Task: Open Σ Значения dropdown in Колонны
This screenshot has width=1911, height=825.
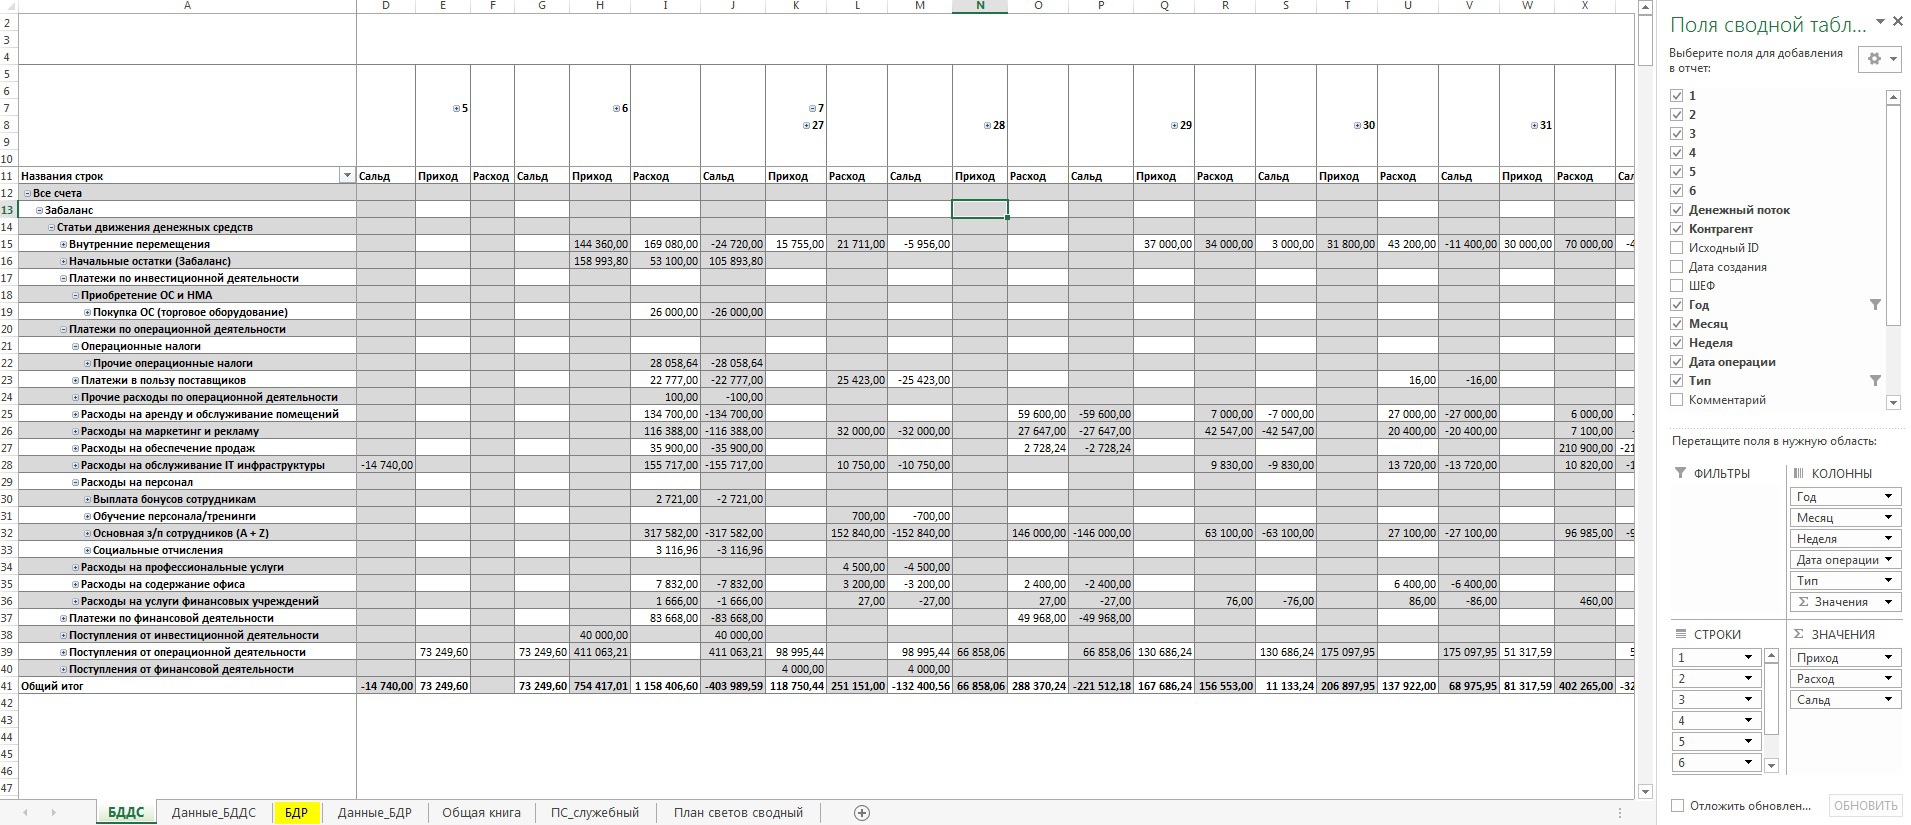Action: [1888, 602]
